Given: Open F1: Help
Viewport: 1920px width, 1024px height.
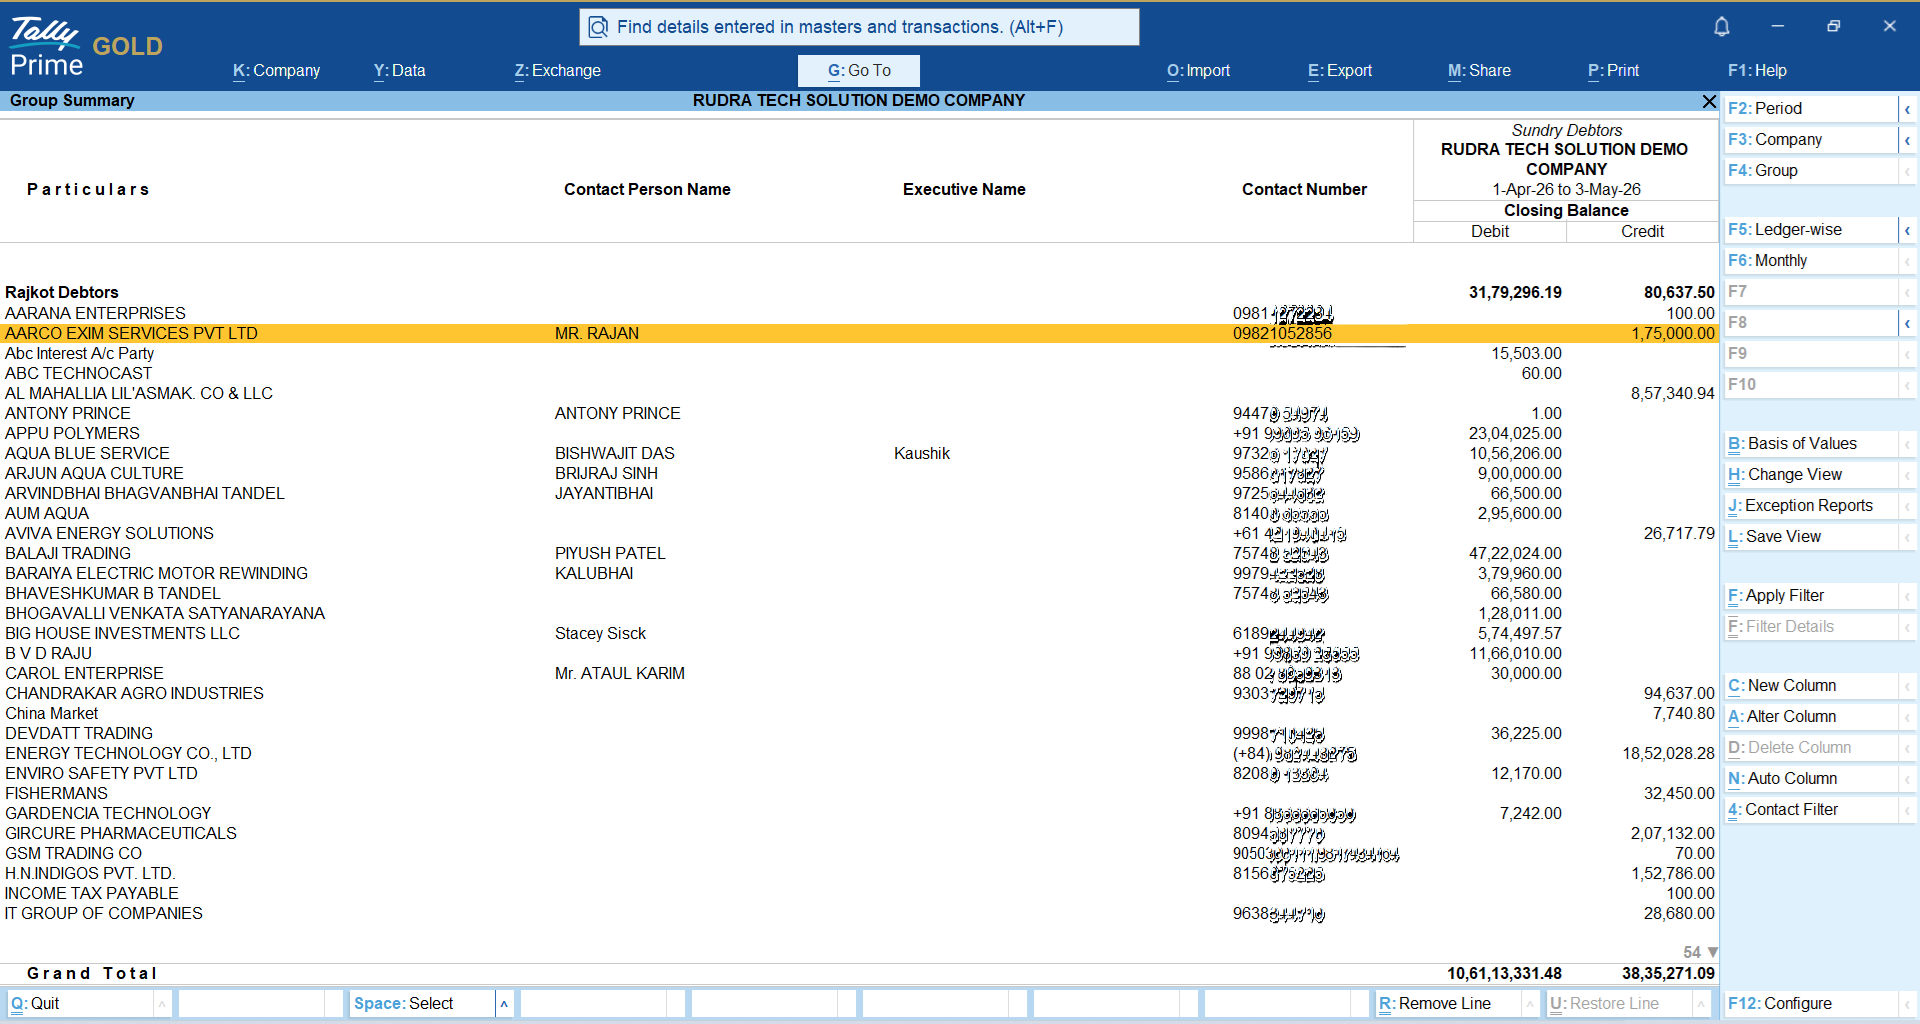Looking at the screenshot, I should (x=1757, y=71).
